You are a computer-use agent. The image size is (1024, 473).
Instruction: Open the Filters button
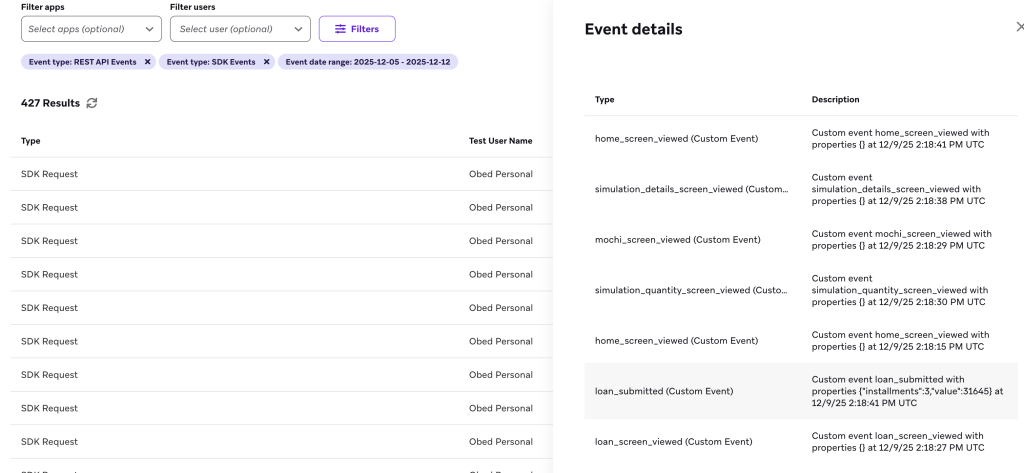click(x=356, y=29)
